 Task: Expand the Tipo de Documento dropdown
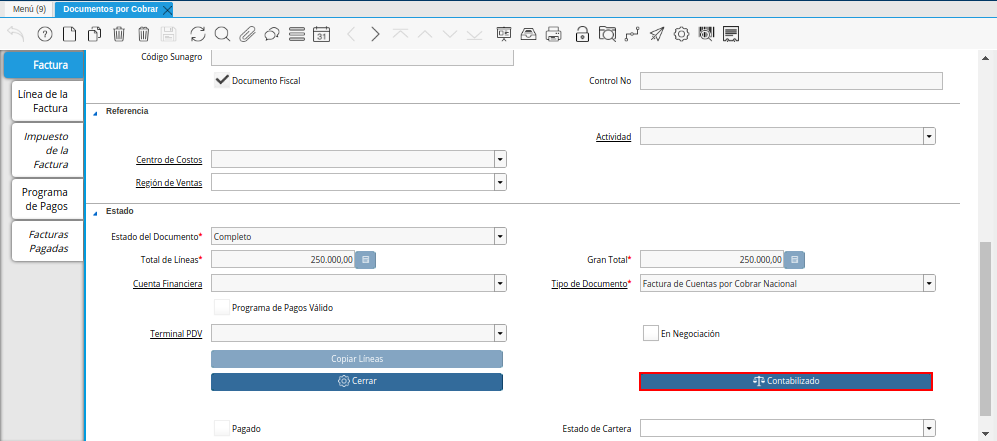coord(929,283)
